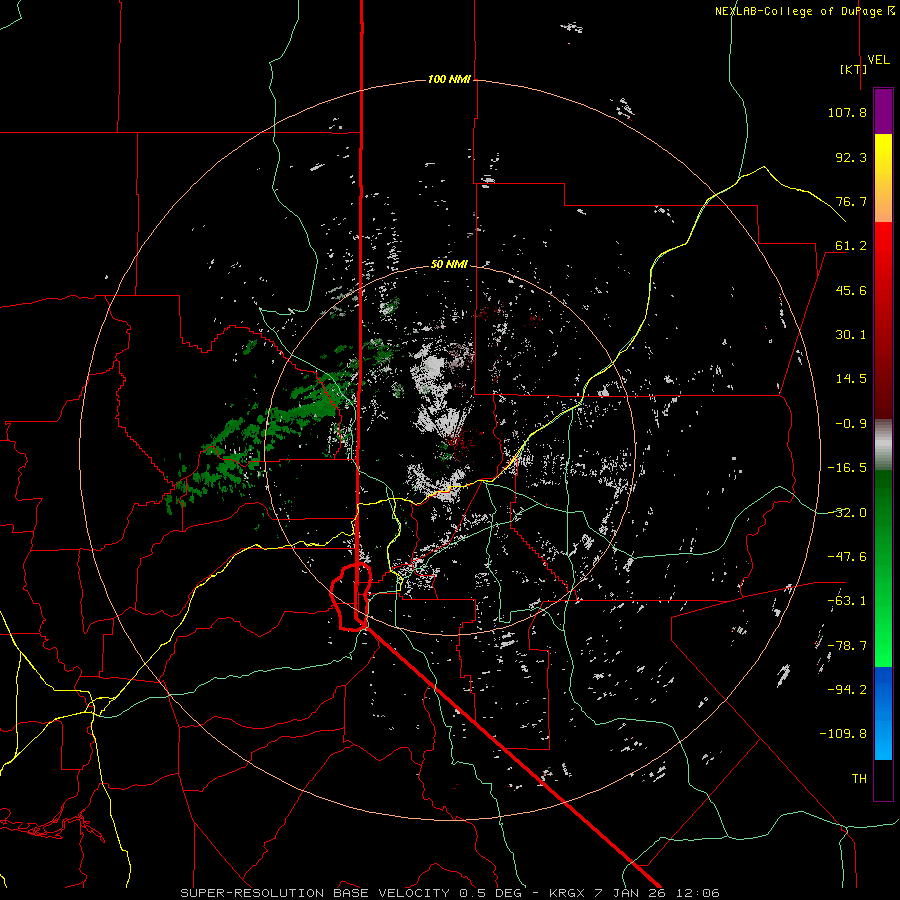Click the 107.8 velocity scale value
The width and height of the screenshot is (900, 900).
point(847,112)
